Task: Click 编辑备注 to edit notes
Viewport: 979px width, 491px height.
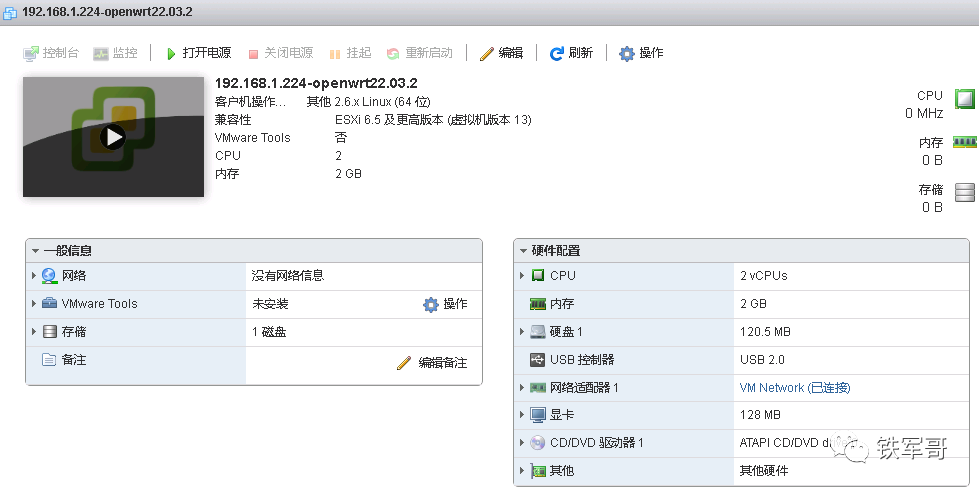Action: click(x=432, y=362)
